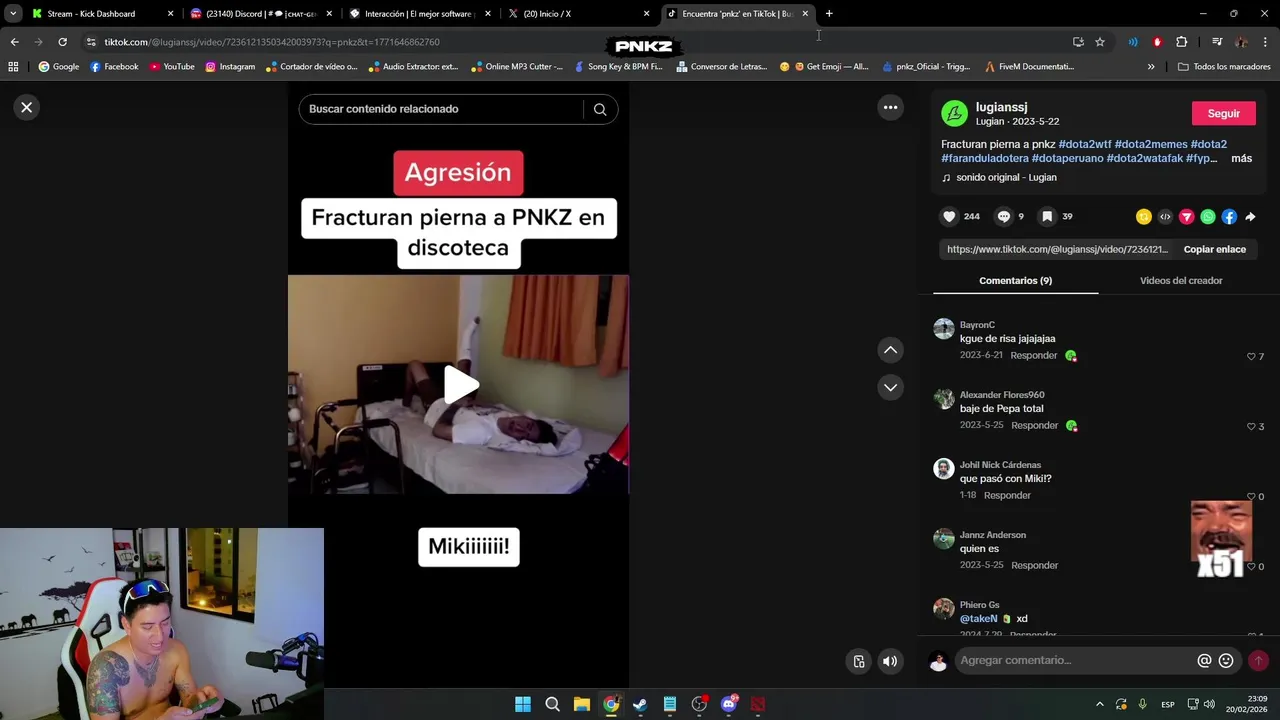Reply to BayronC's comment
This screenshot has height=720, width=1280.
click(1033, 356)
